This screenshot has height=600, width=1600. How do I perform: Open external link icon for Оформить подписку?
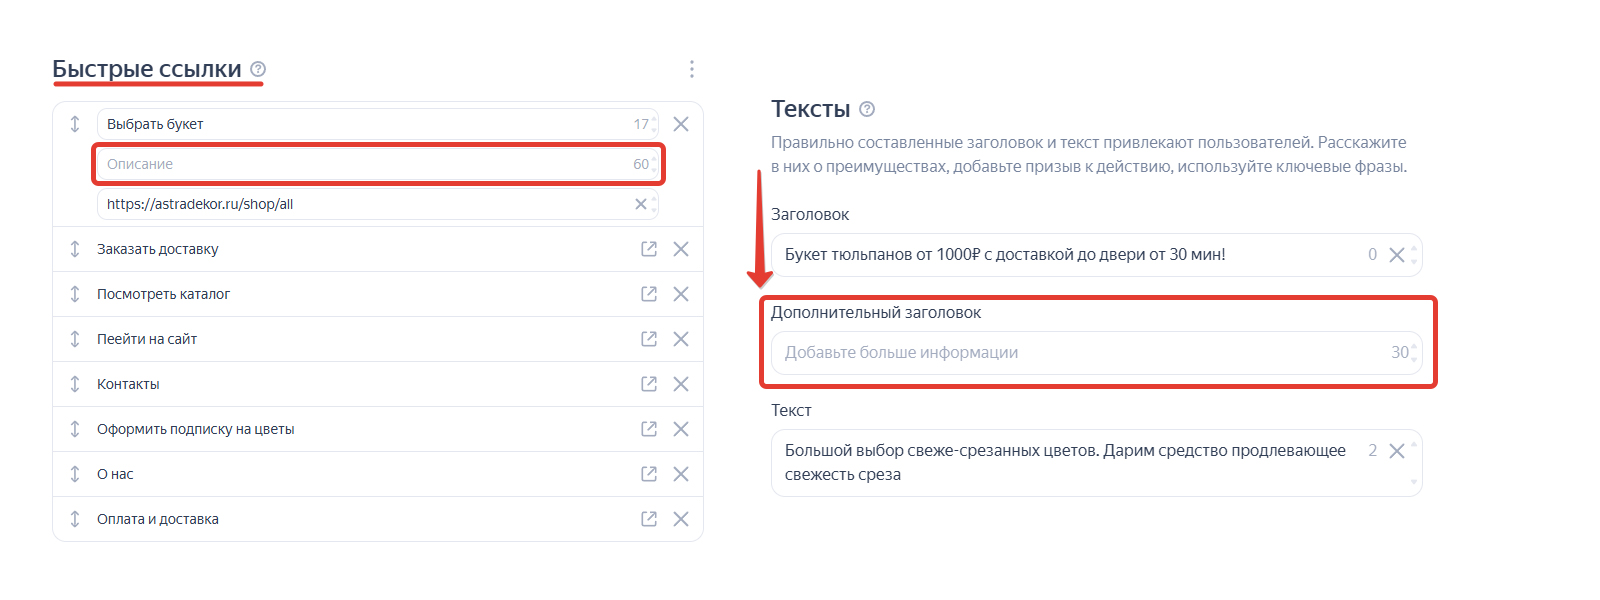click(x=649, y=429)
